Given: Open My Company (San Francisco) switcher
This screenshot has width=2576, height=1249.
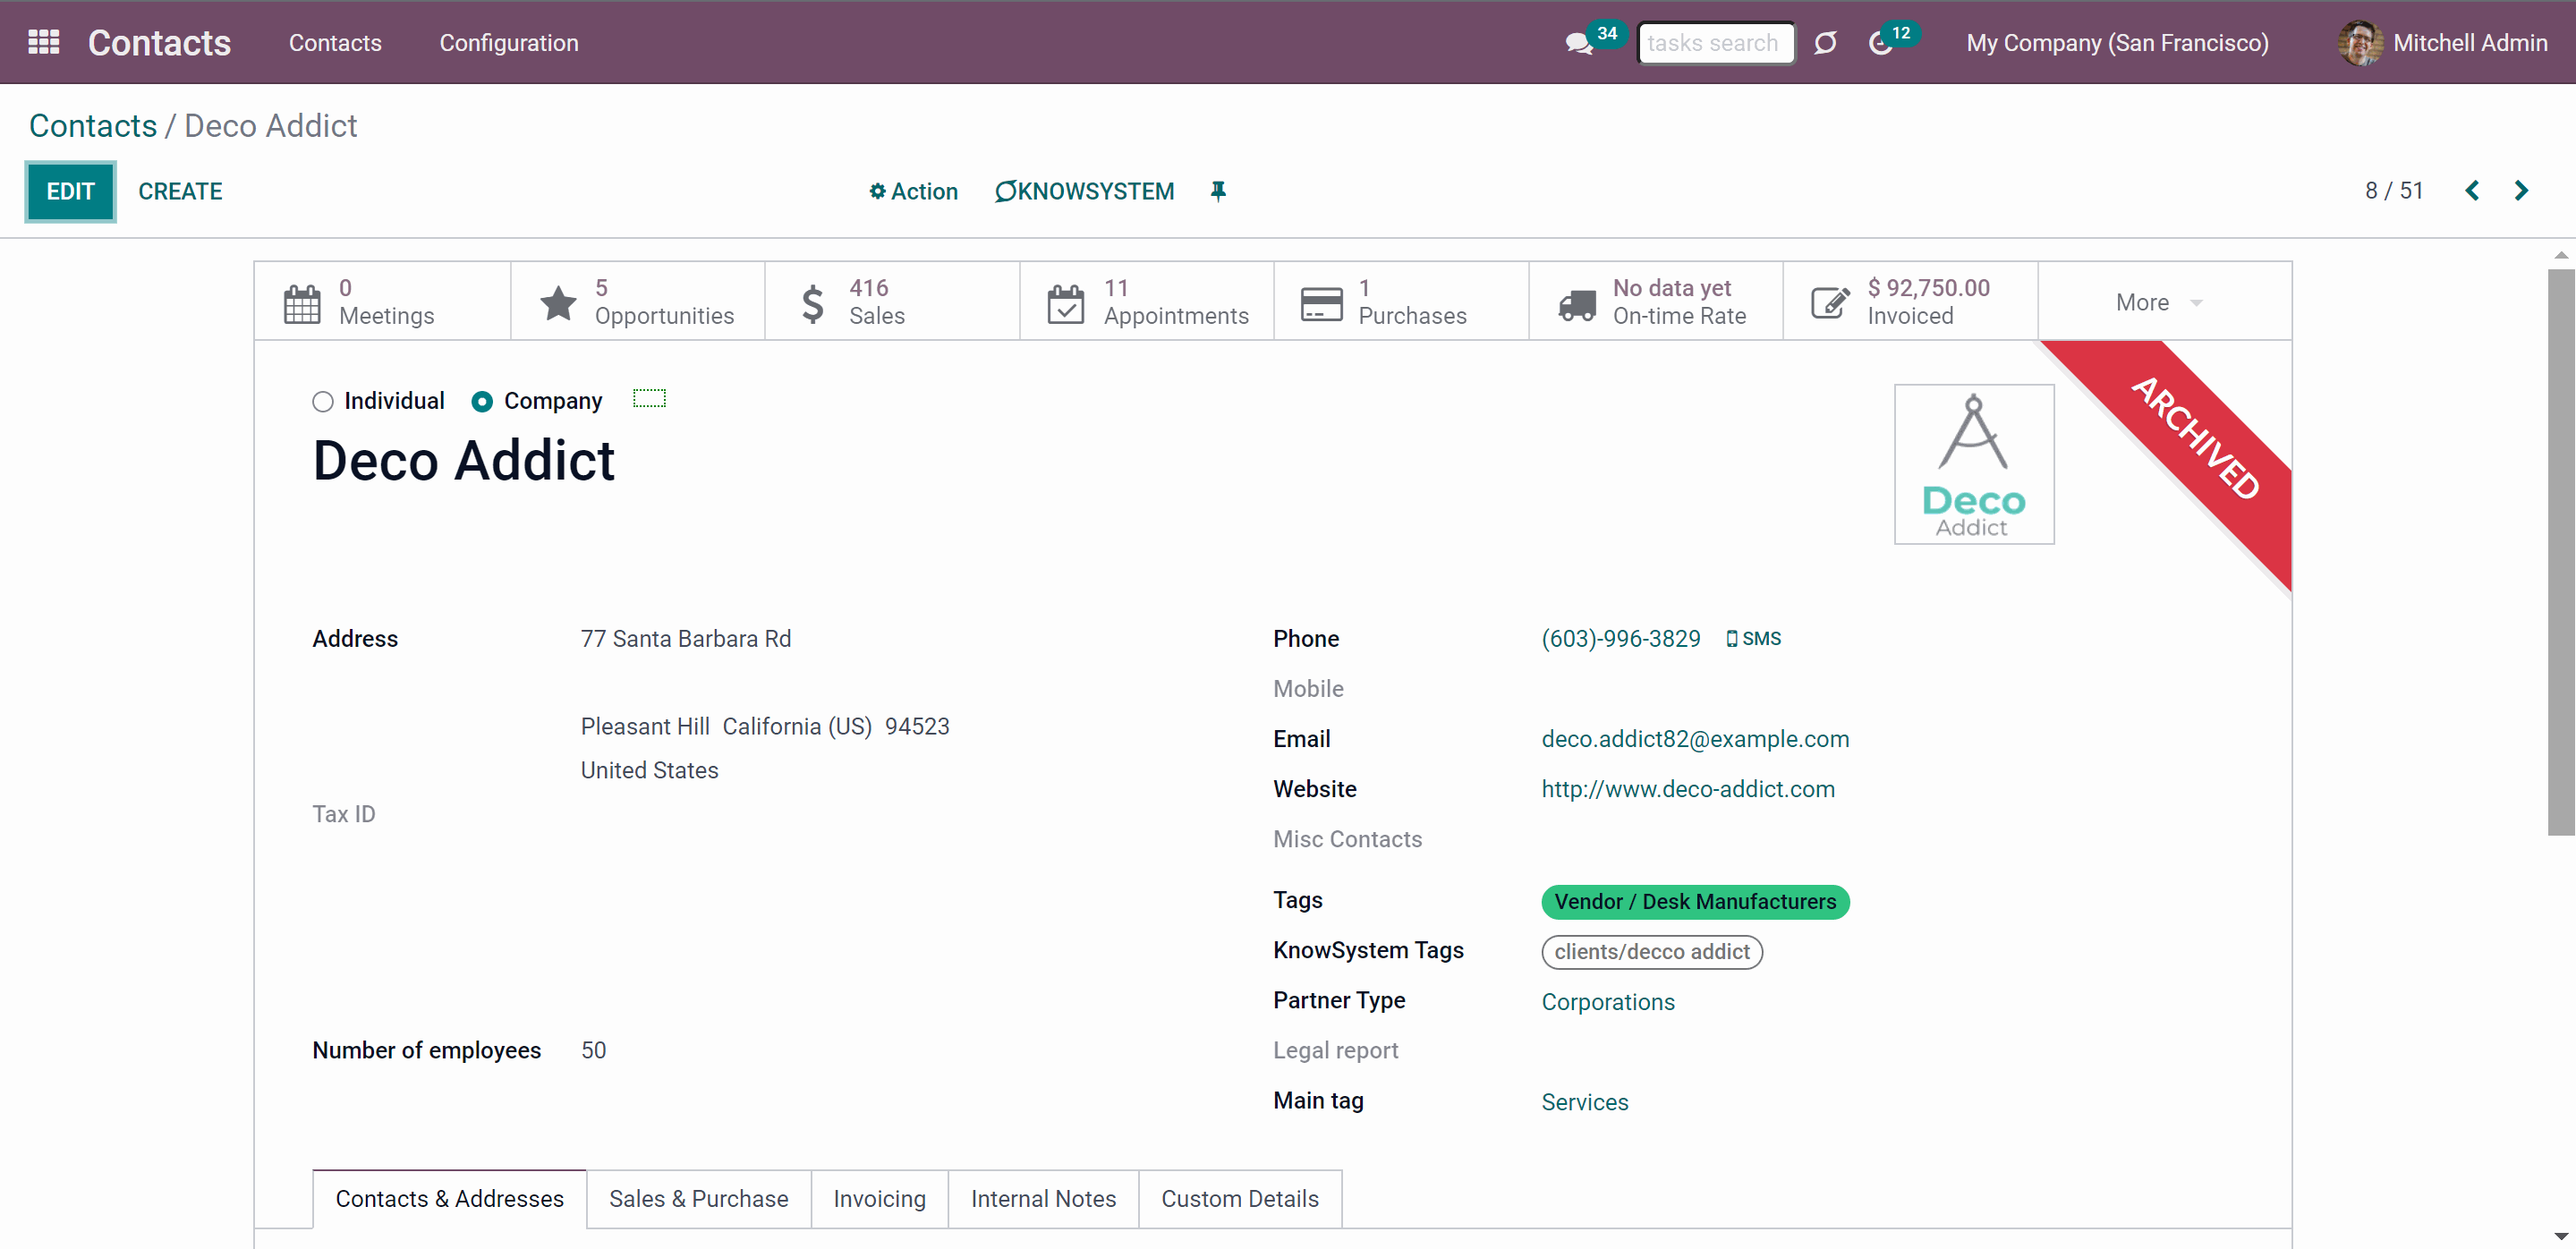Looking at the screenshot, I should 2117,43.
